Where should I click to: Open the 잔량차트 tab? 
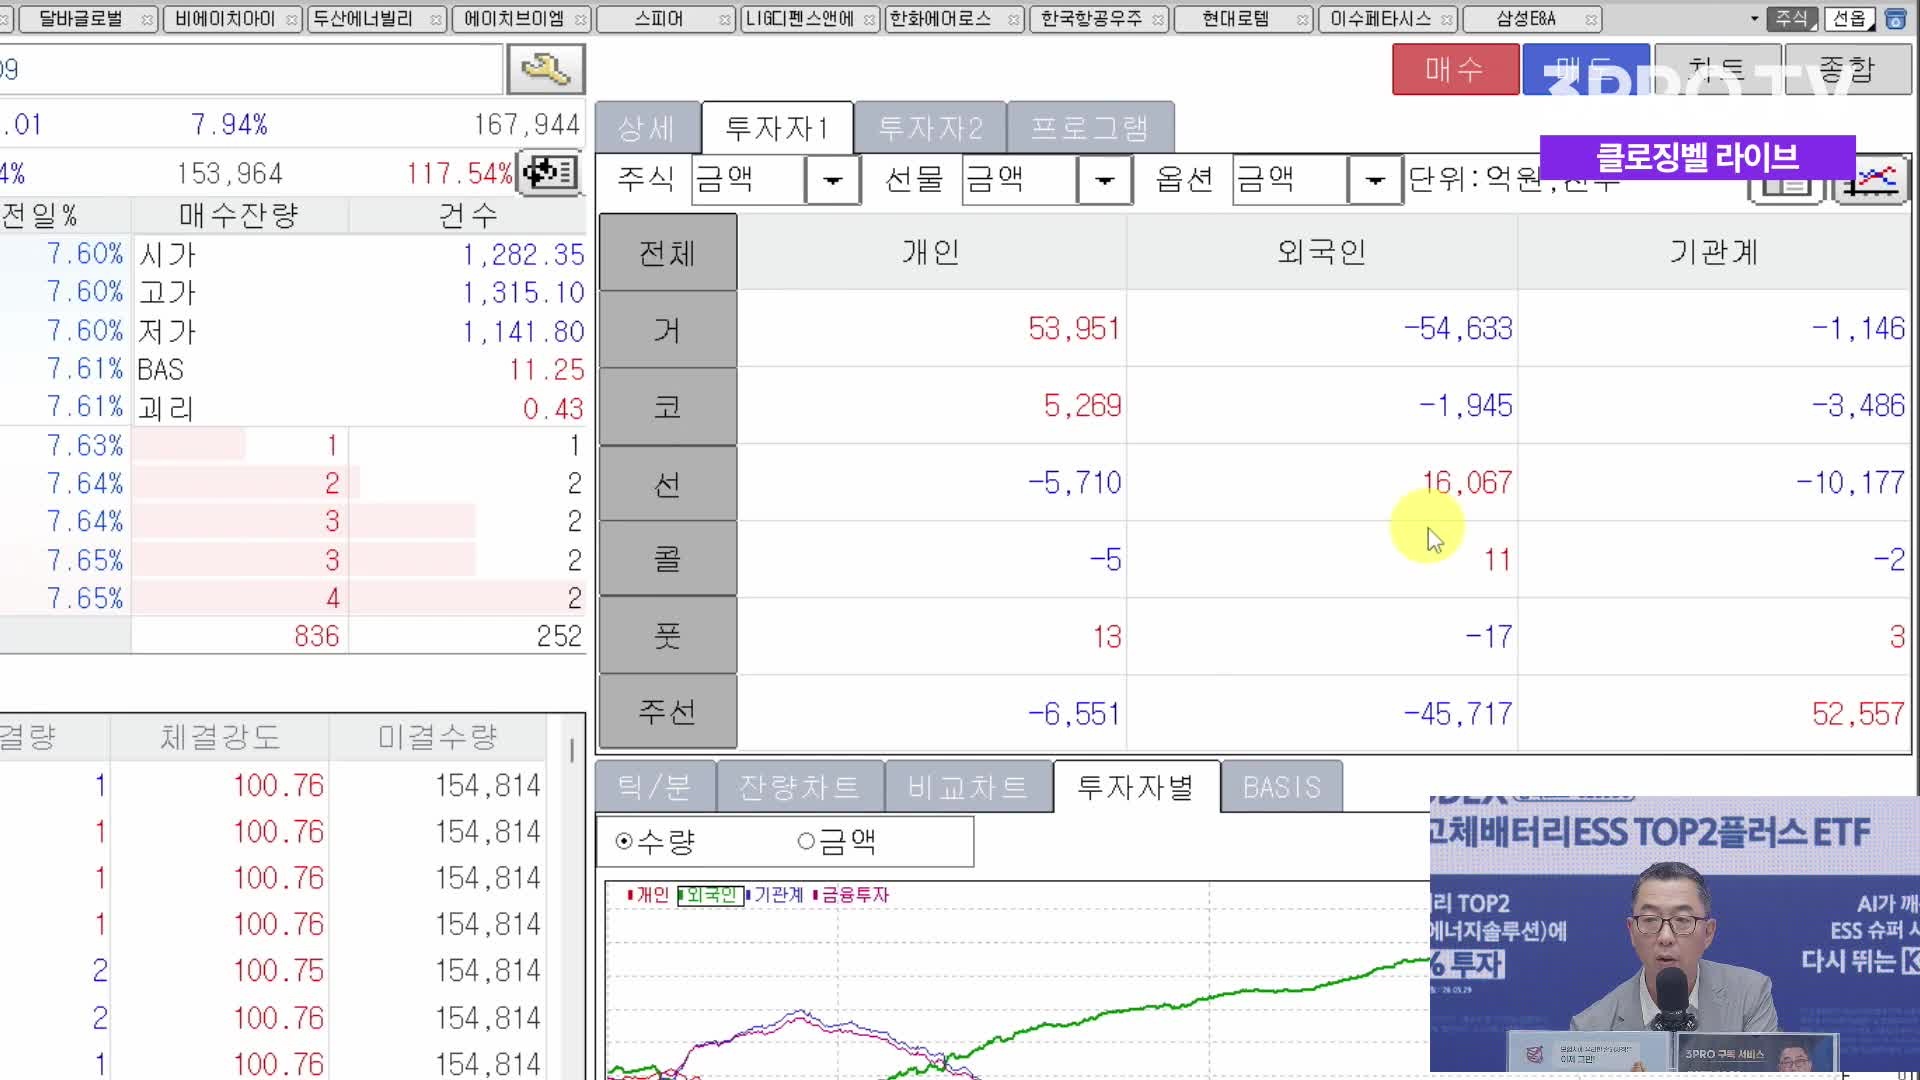coord(800,787)
